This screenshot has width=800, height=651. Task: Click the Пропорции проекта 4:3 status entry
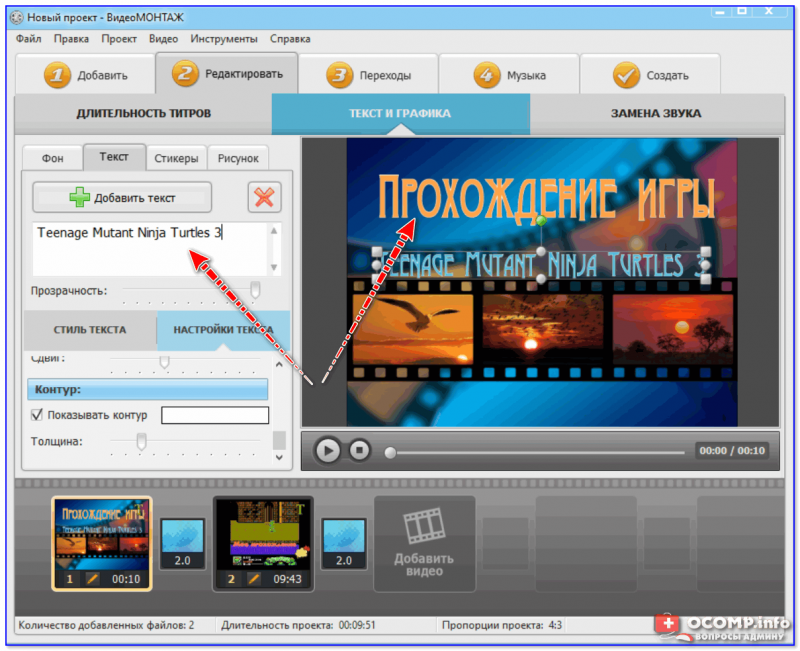(502, 625)
